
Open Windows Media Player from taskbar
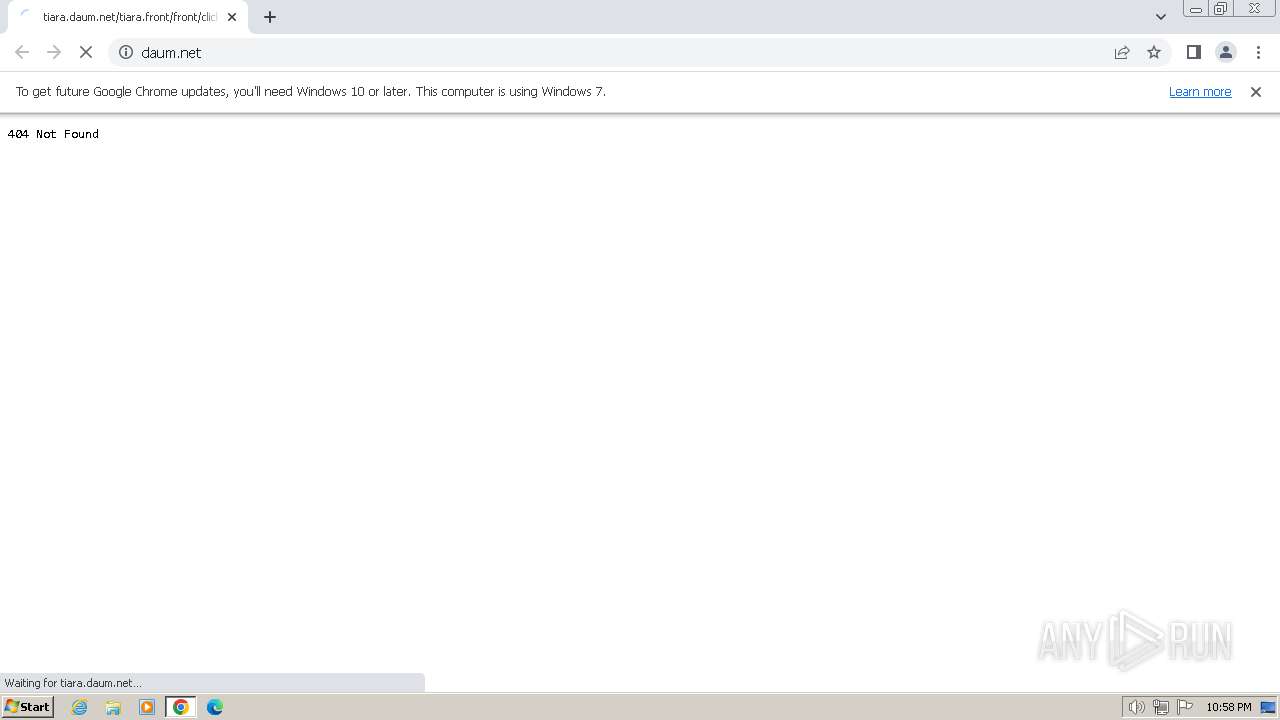click(147, 707)
